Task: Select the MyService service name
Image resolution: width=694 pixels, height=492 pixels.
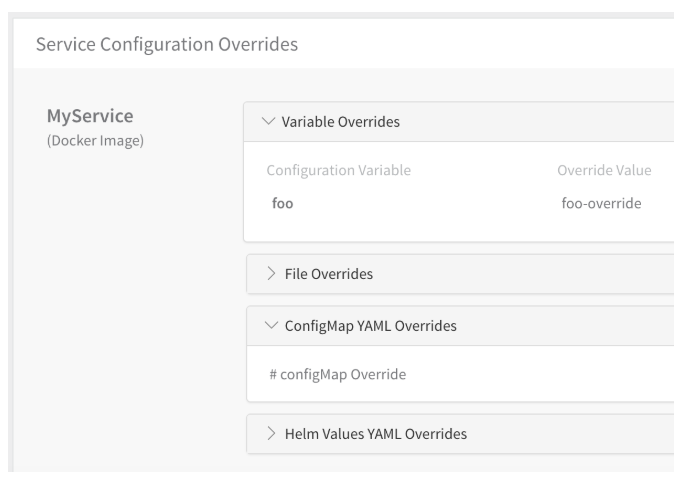Action: click(x=90, y=116)
